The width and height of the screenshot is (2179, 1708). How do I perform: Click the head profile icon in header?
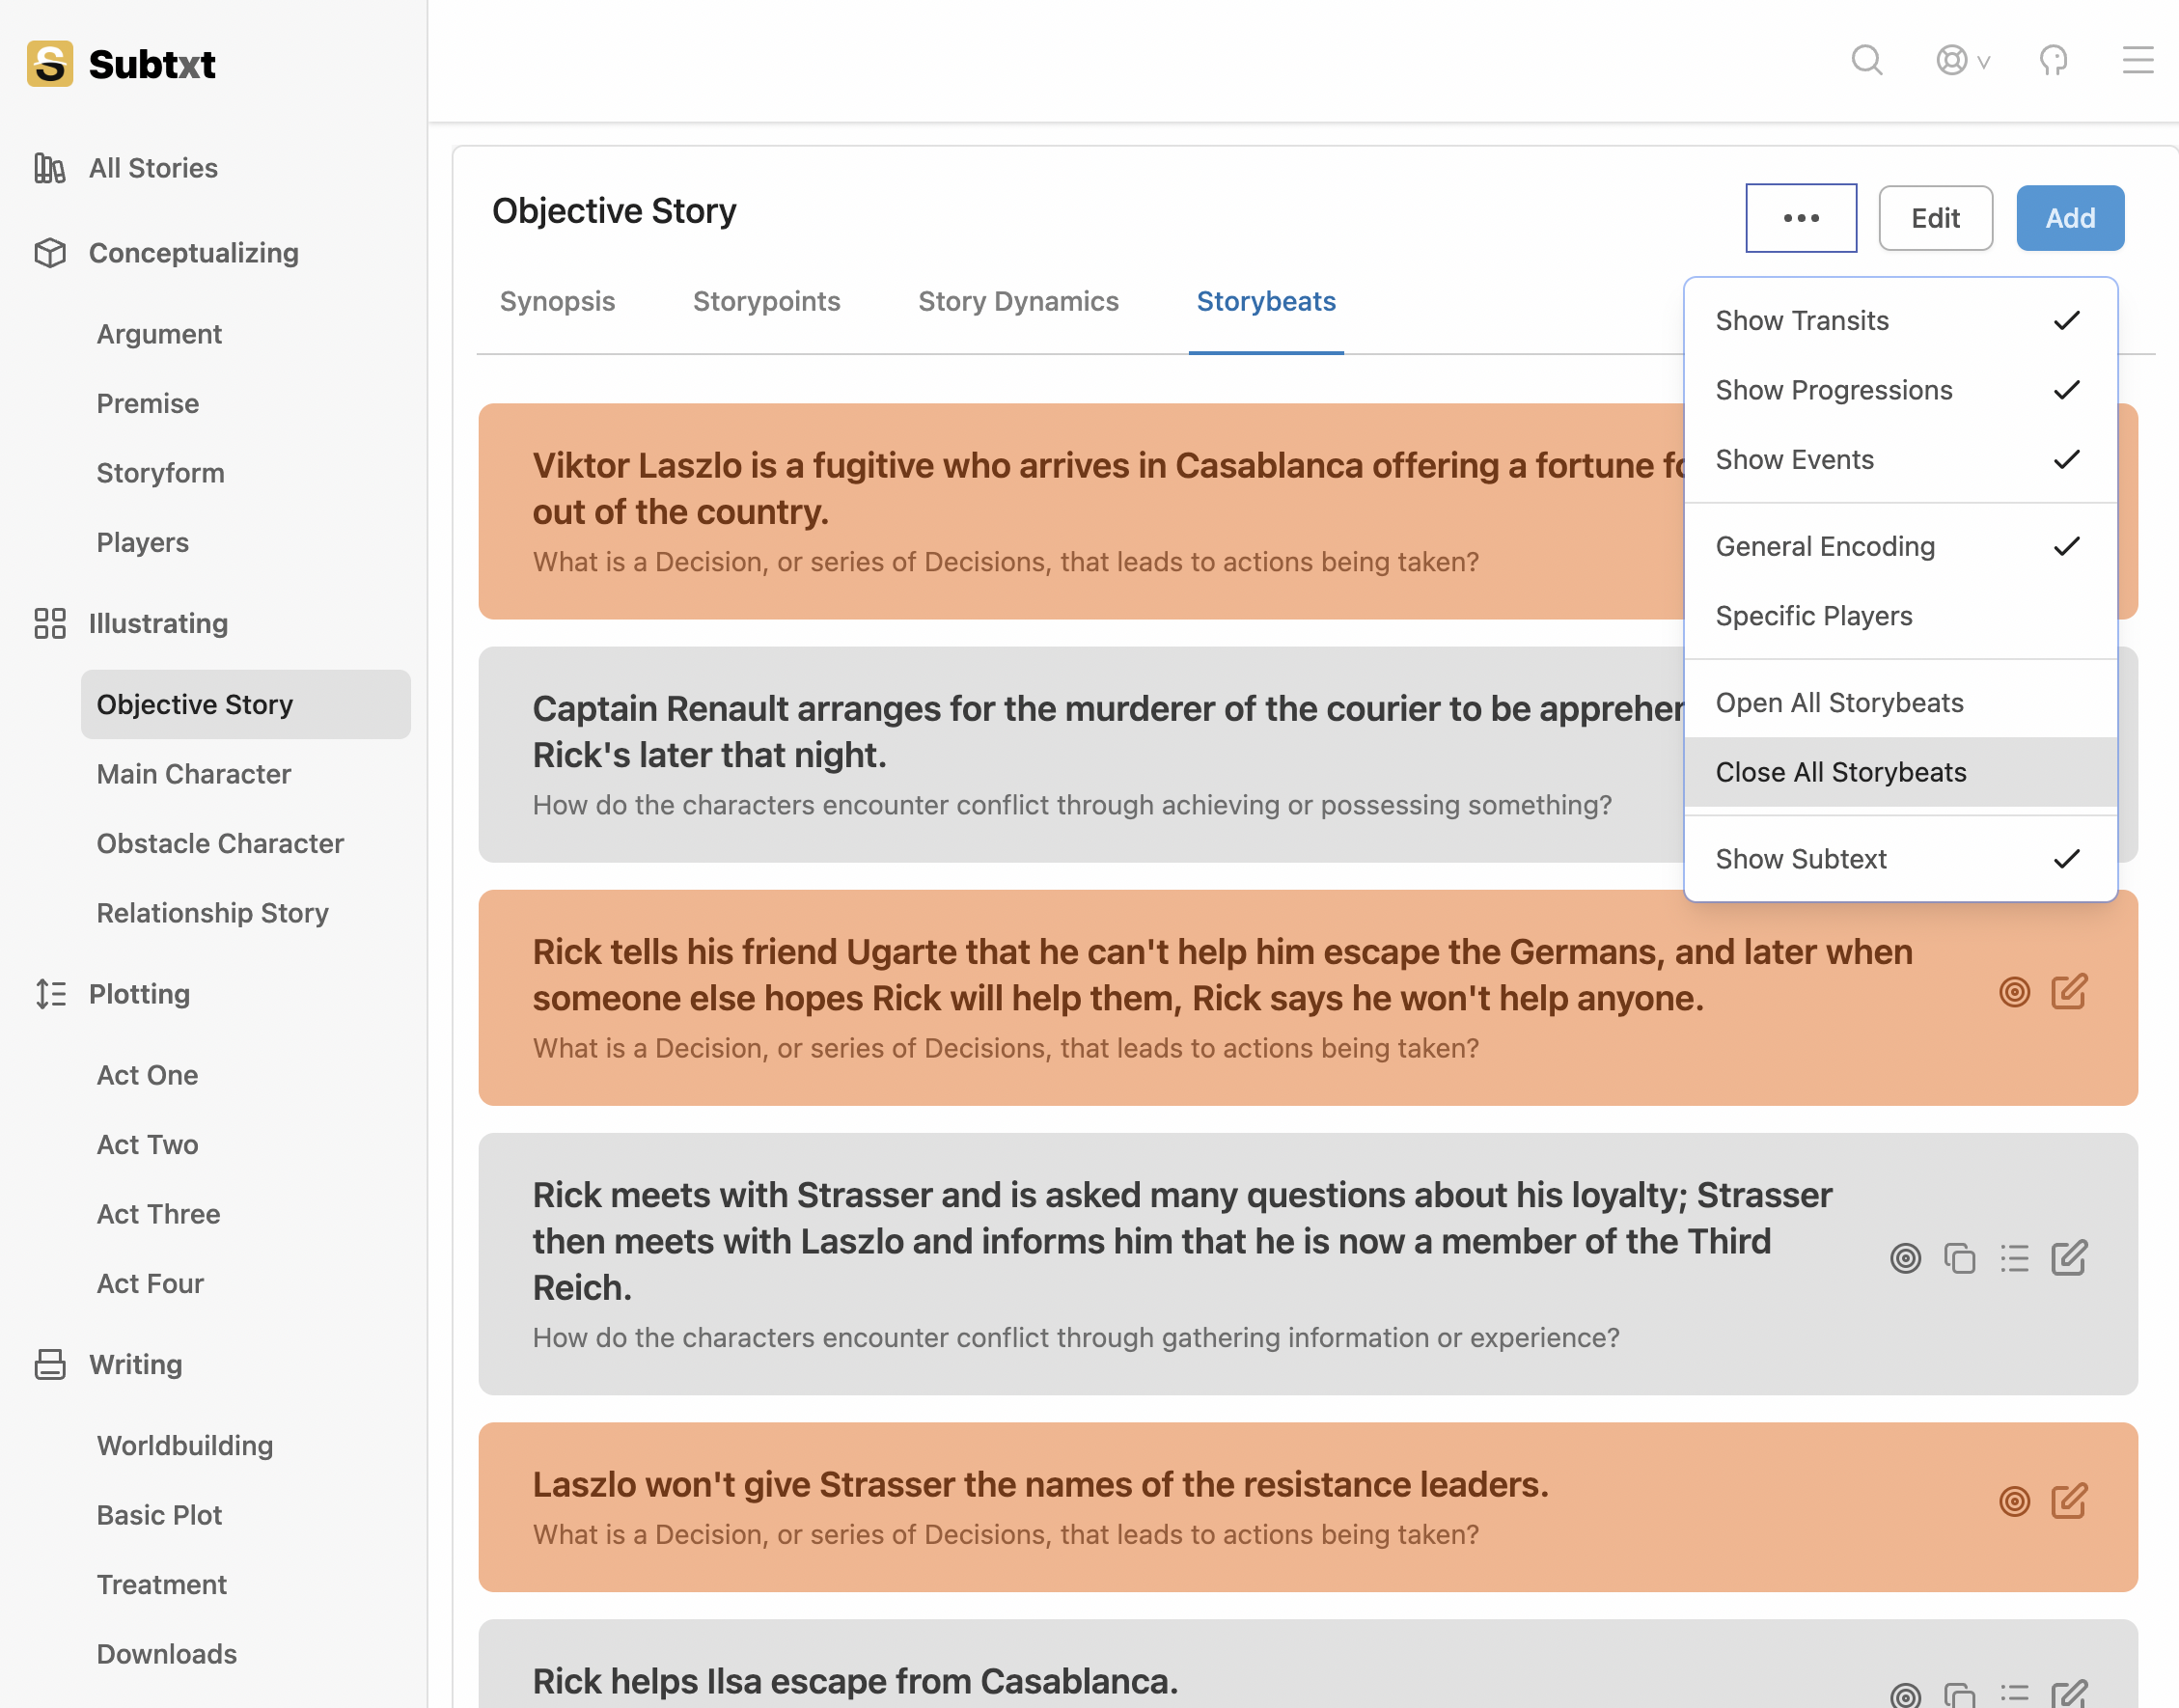pyautogui.click(x=2053, y=61)
